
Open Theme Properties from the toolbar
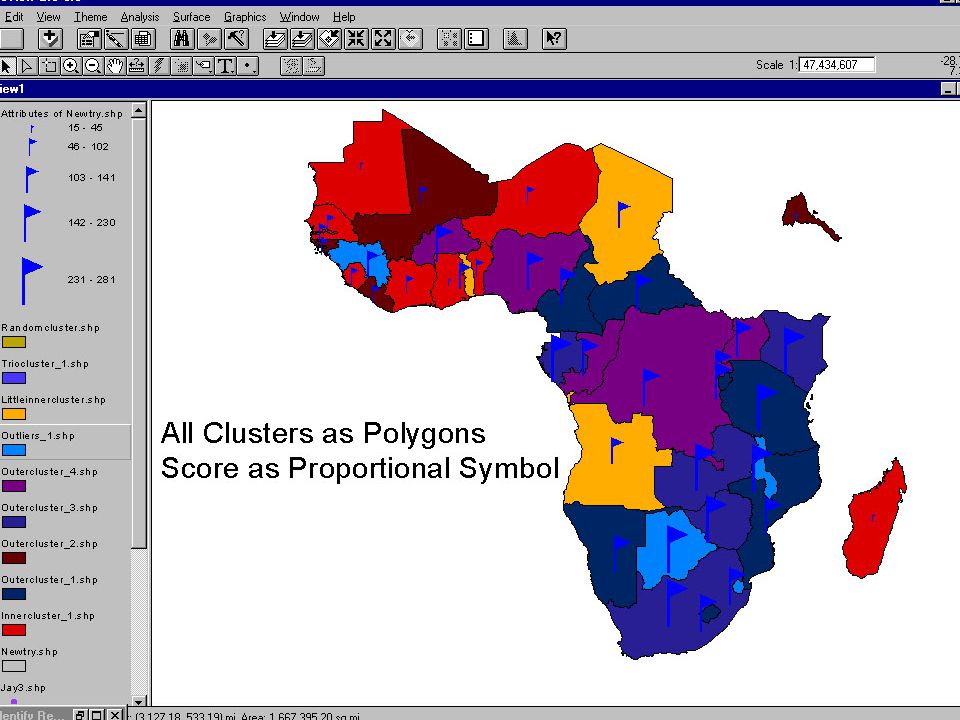[89, 39]
